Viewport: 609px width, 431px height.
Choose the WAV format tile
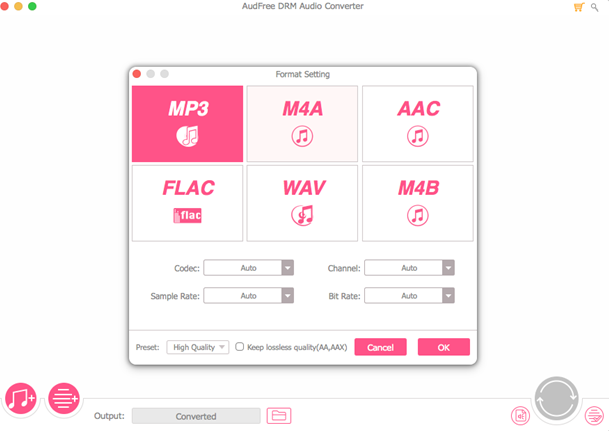[302, 203]
